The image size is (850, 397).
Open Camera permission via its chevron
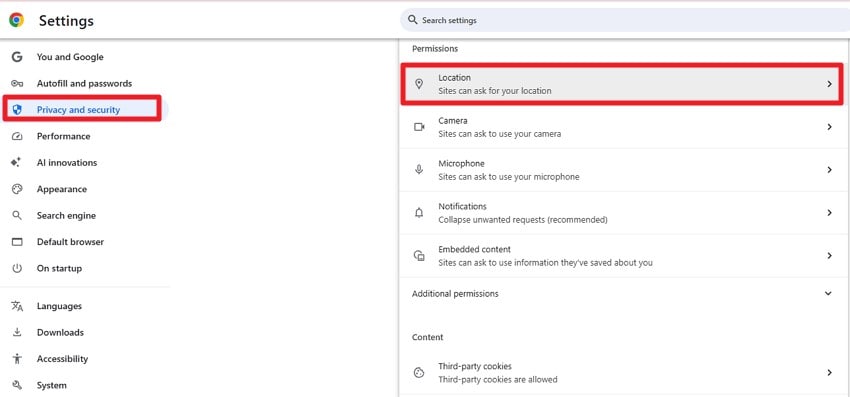point(829,127)
